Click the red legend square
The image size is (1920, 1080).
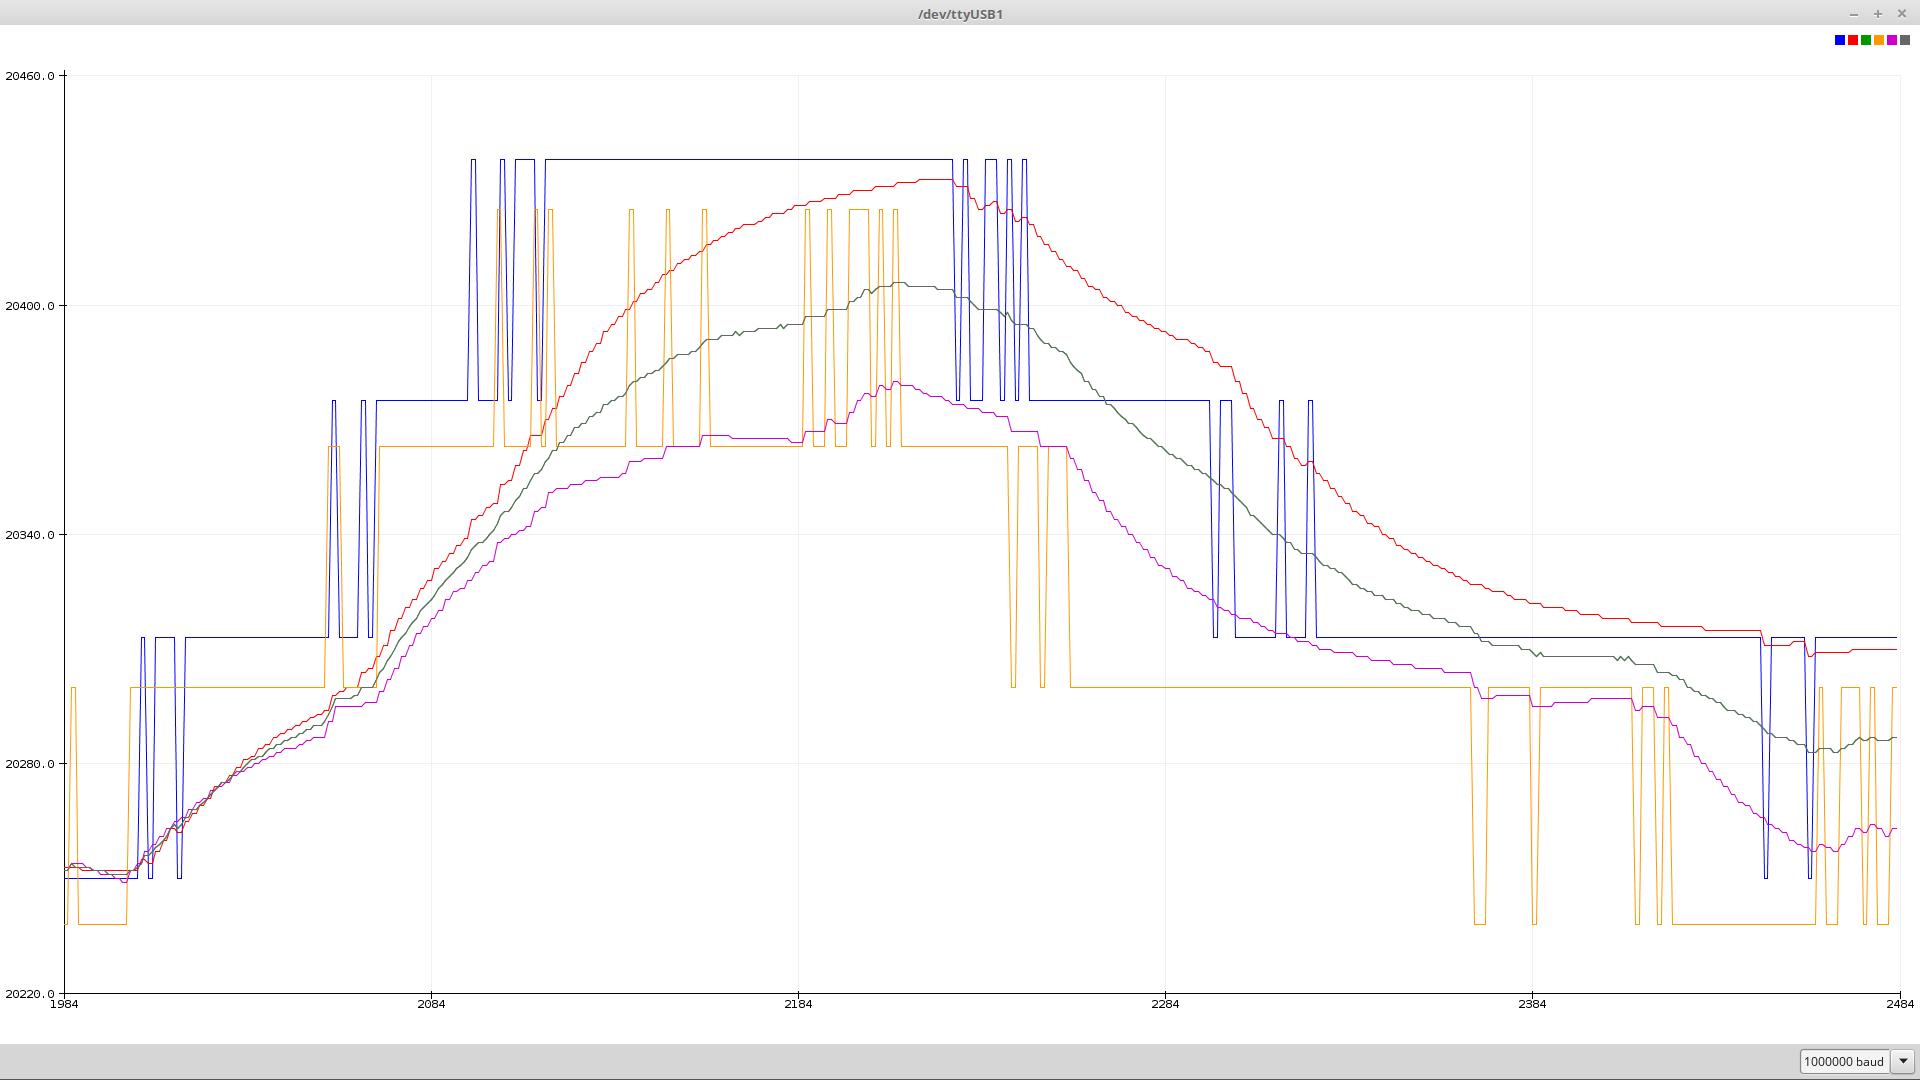coord(1852,40)
